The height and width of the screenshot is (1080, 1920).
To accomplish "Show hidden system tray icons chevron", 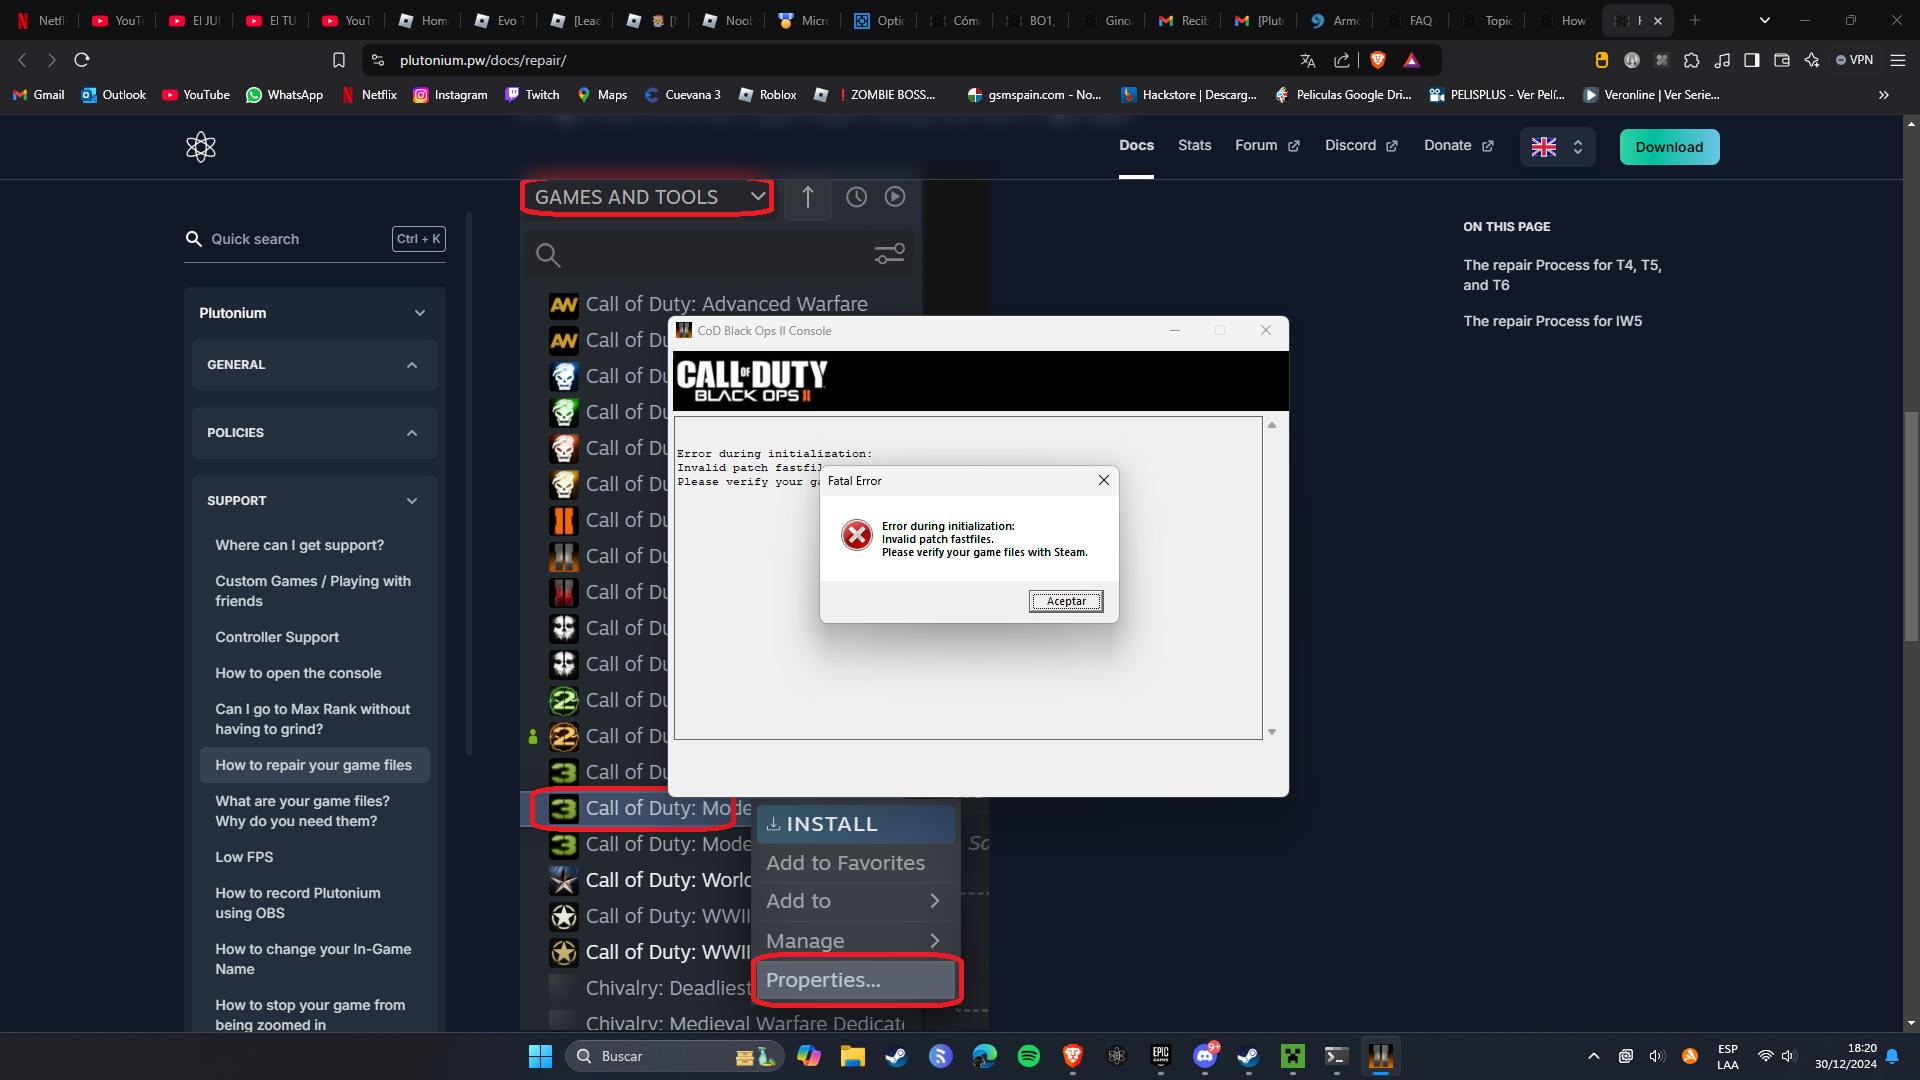I will [x=1593, y=1056].
